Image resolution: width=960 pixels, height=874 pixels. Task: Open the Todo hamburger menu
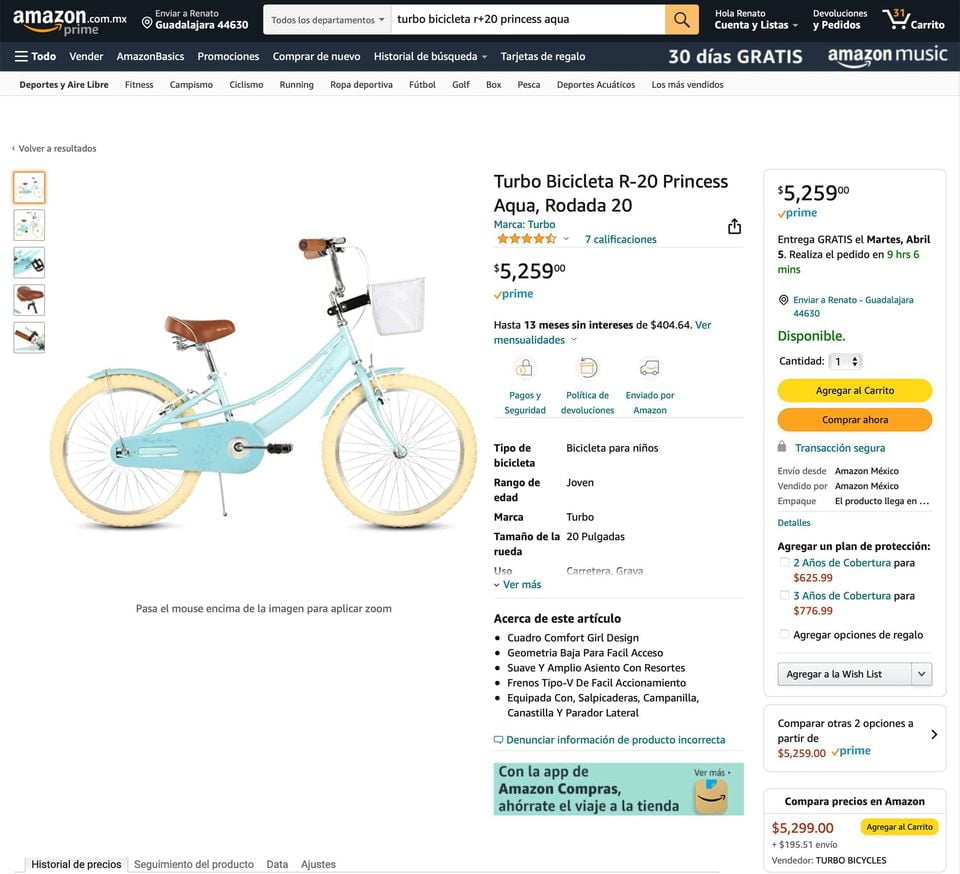35,56
